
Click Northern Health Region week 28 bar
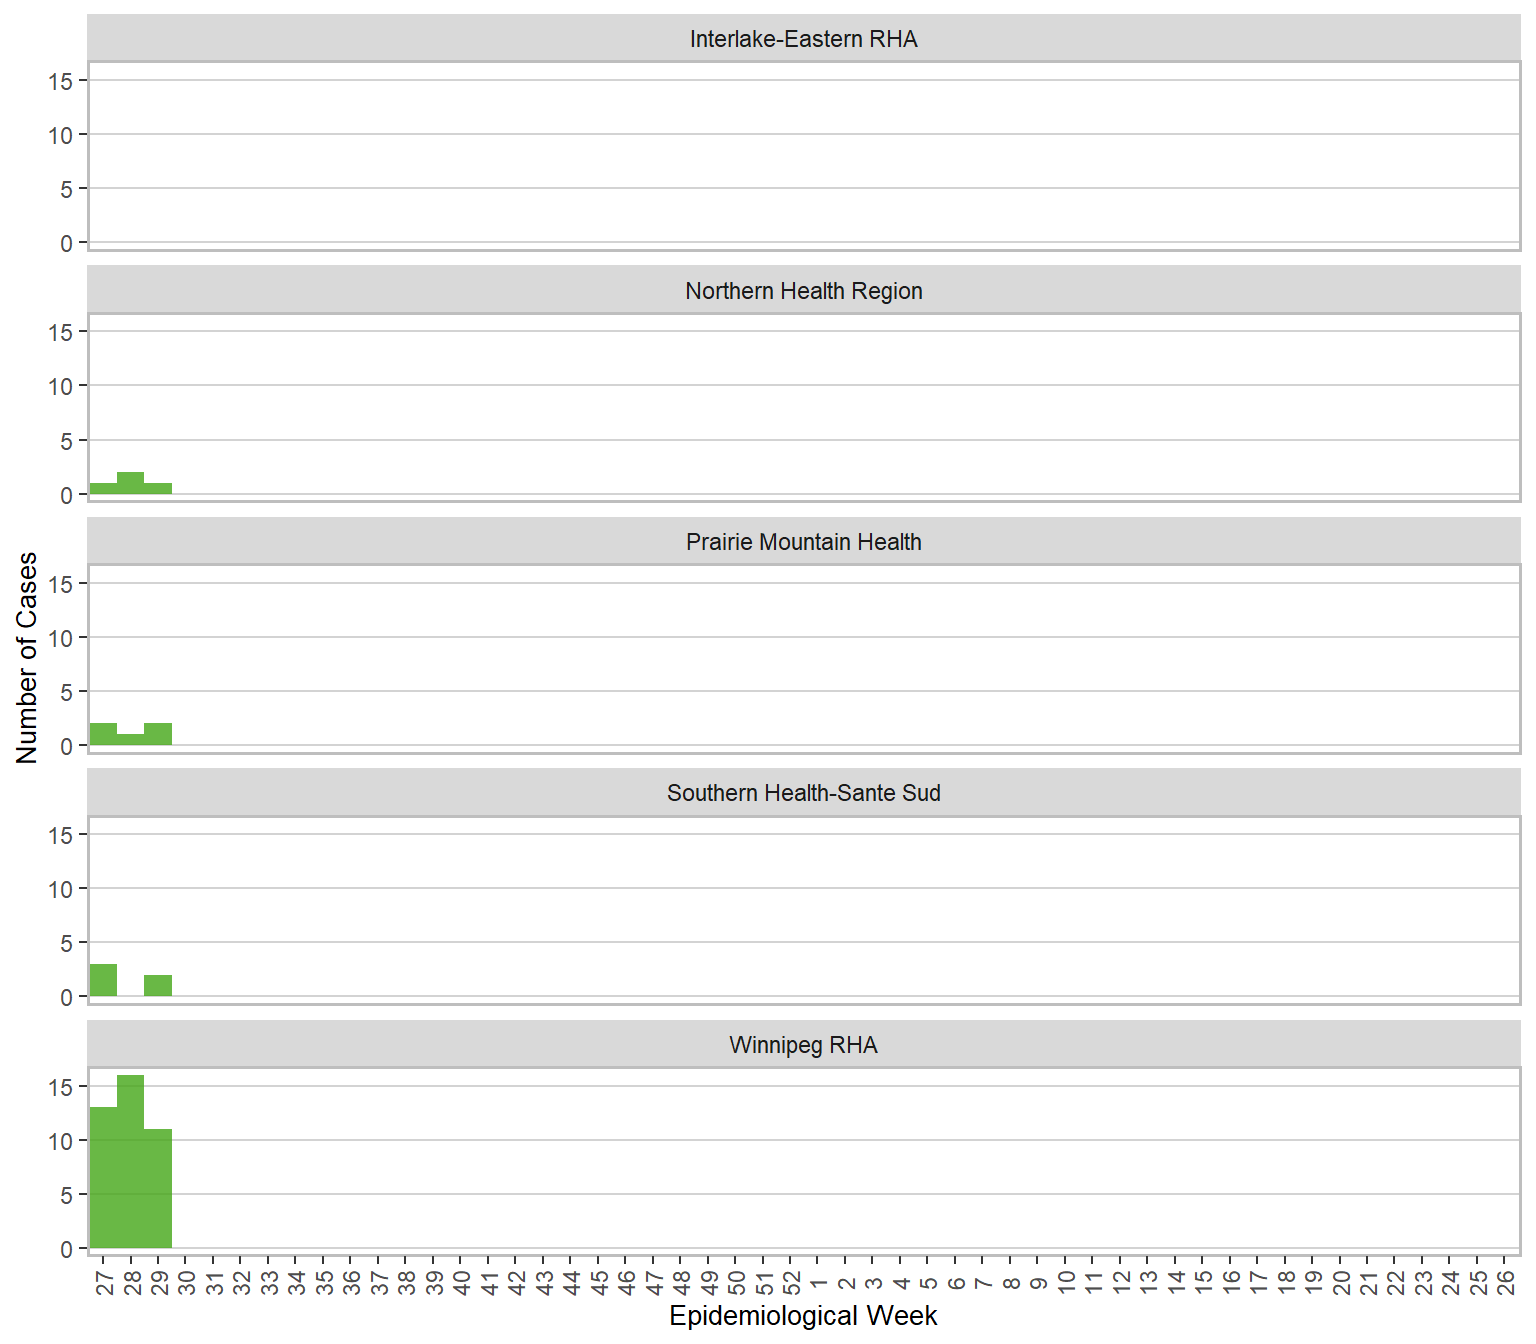pos(131,483)
